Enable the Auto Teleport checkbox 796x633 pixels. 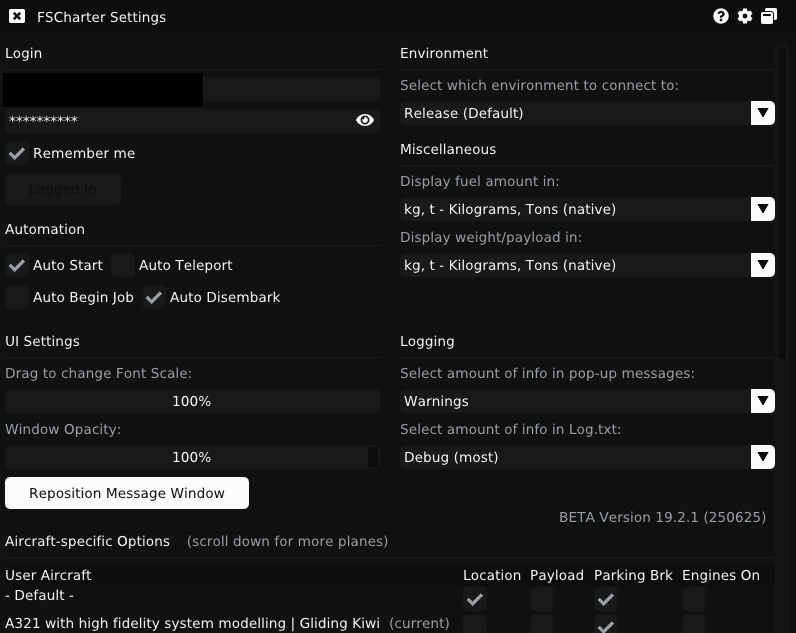pyautogui.click(x=123, y=265)
